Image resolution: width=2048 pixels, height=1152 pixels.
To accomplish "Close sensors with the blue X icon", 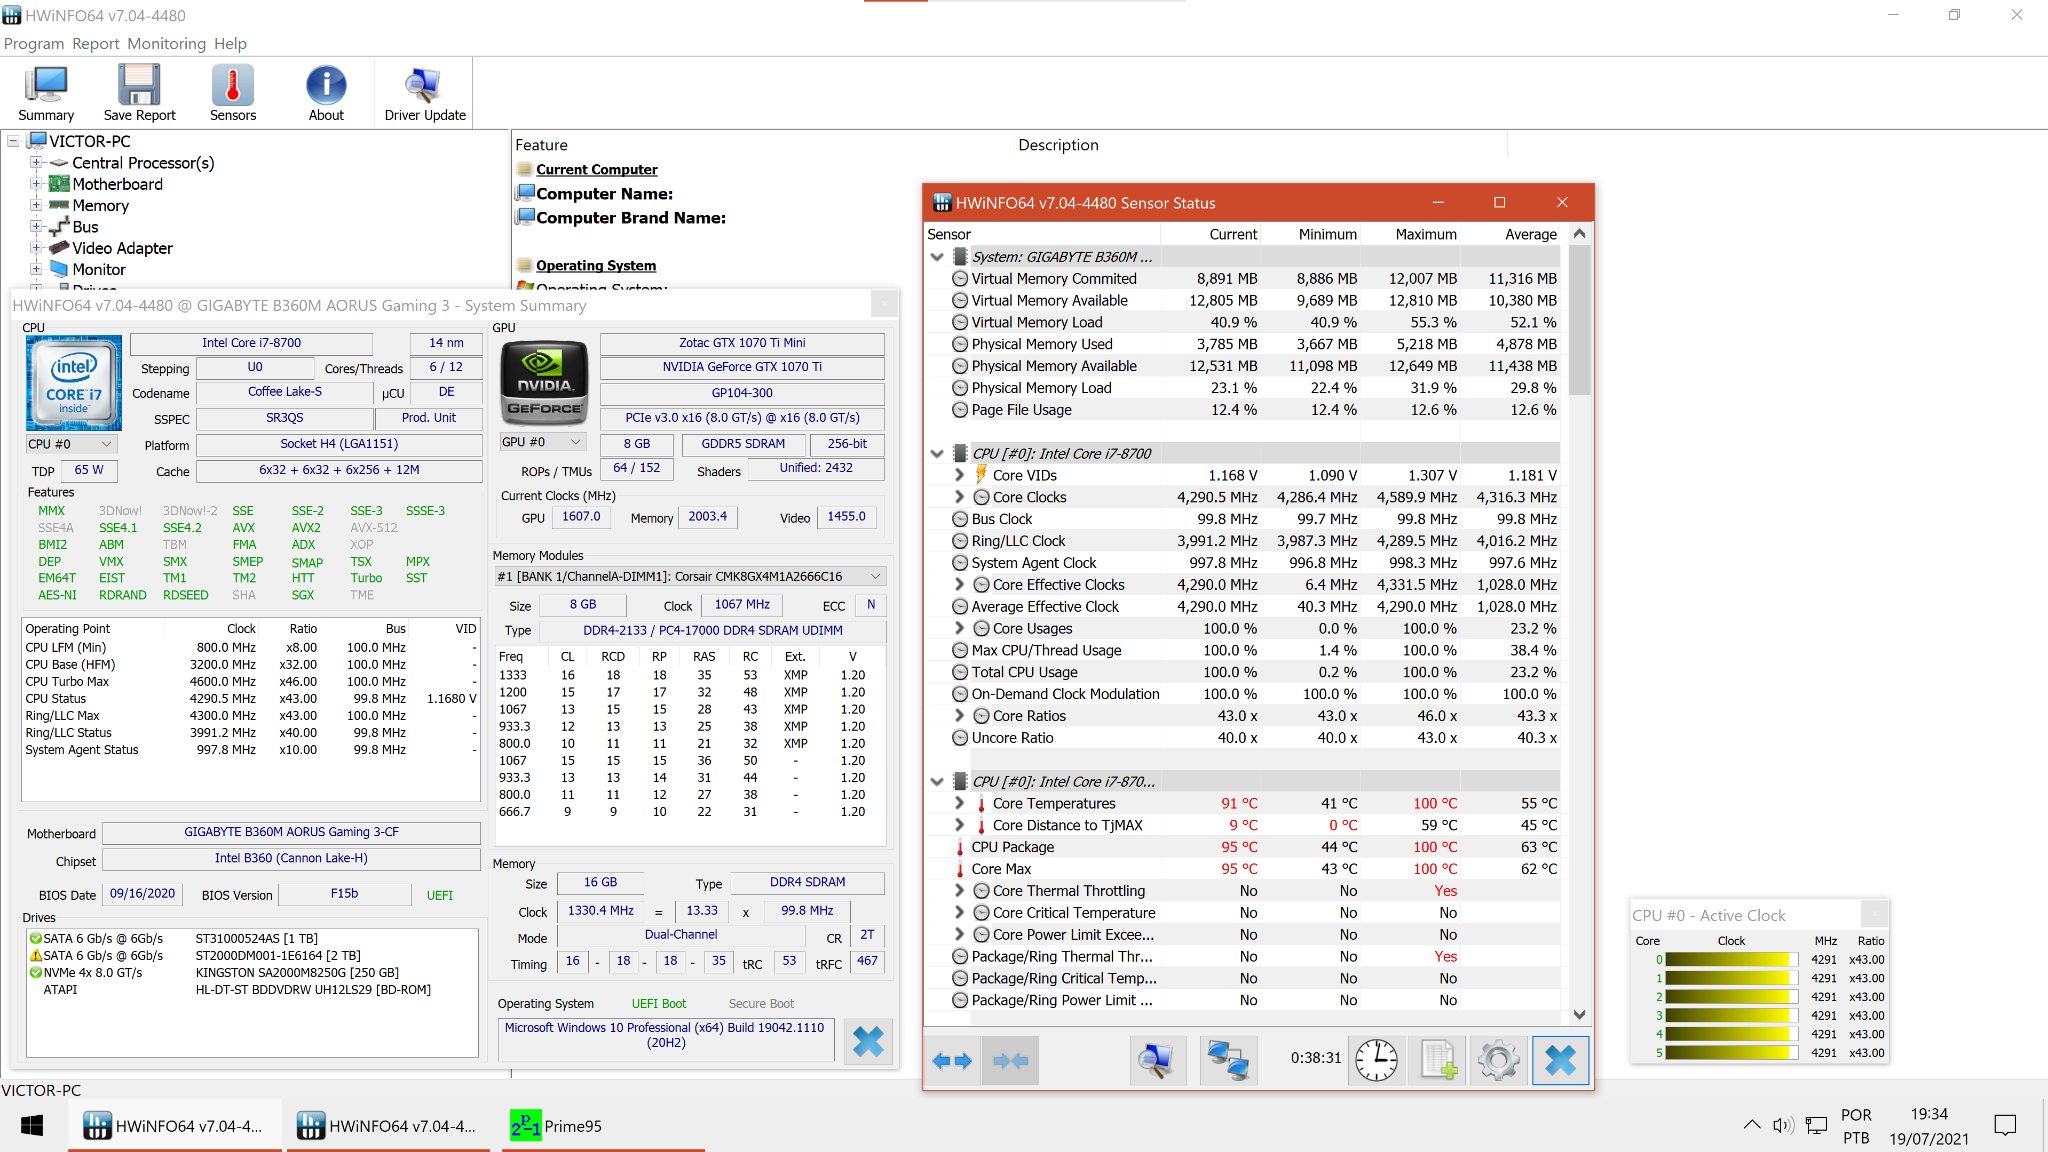I will pyautogui.click(x=1560, y=1060).
